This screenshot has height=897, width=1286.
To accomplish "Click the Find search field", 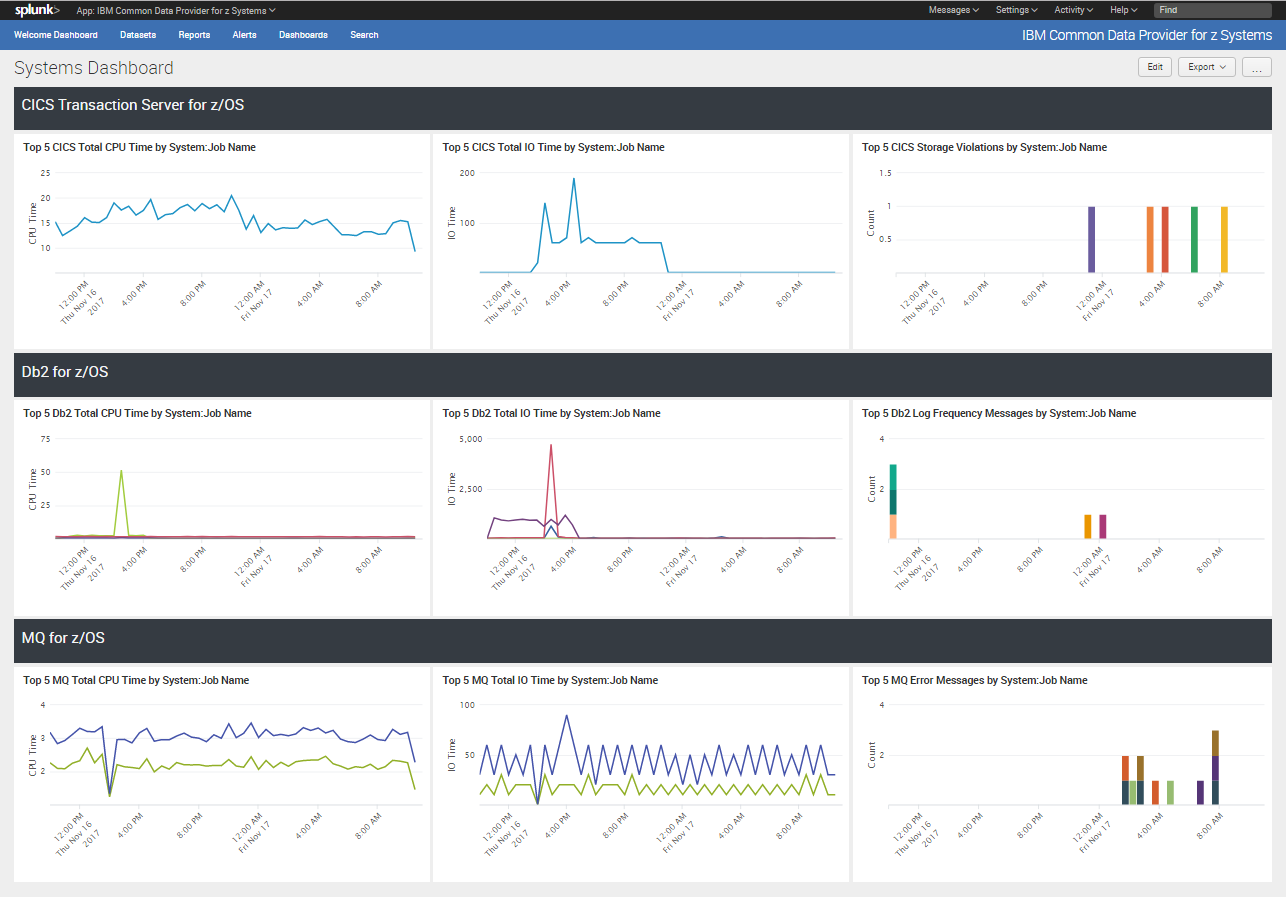I will coord(1213,10).
